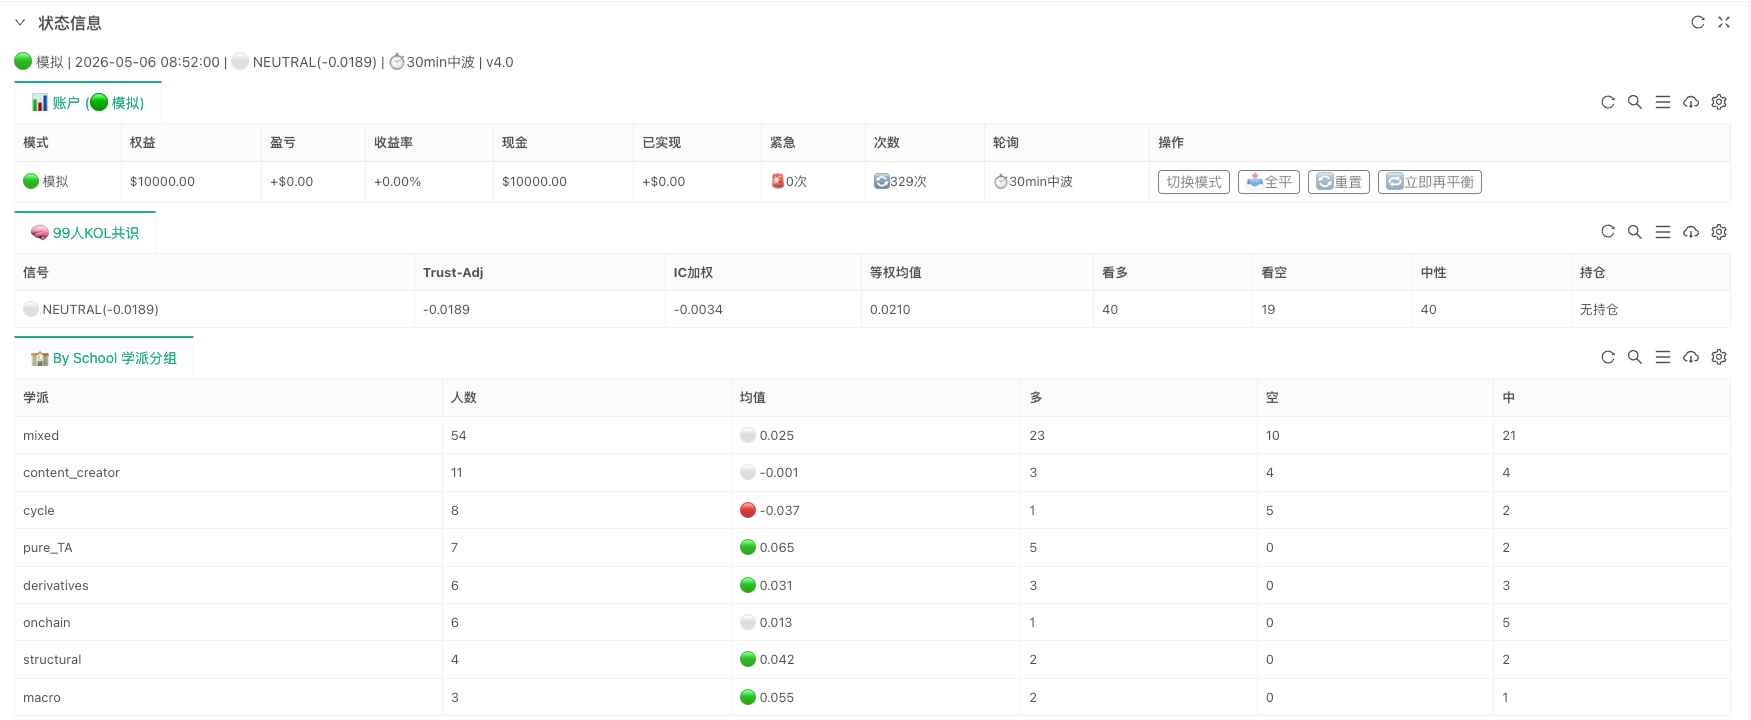This screenshot has width=1751, height=720.
Task: Search in the By School 学派分组 table
Action: tap(1635, 357)
